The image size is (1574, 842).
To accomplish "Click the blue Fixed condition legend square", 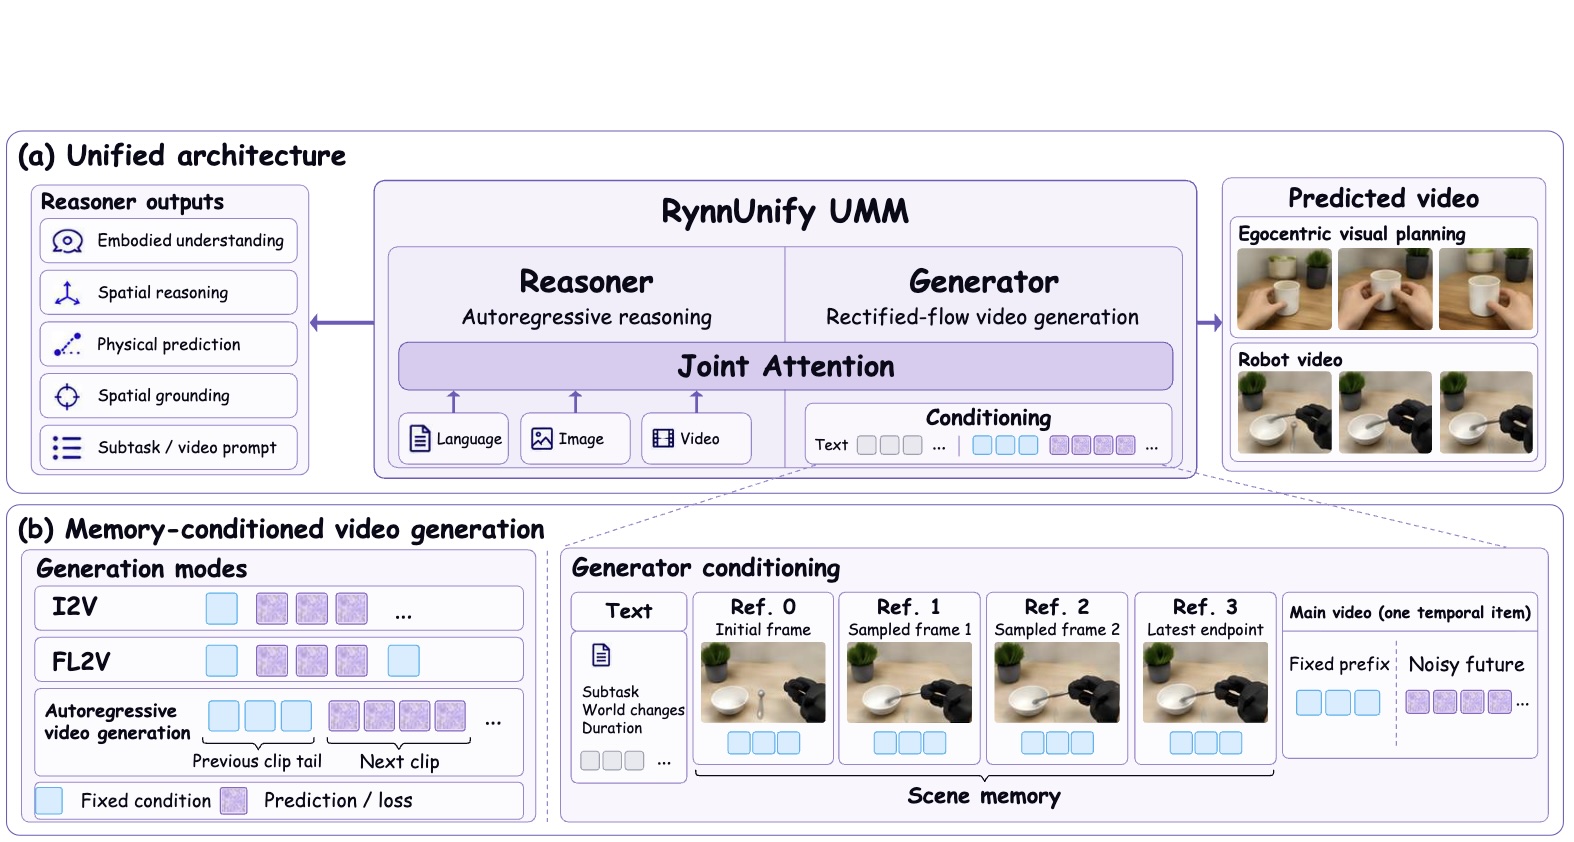I will tap(49, 800).
